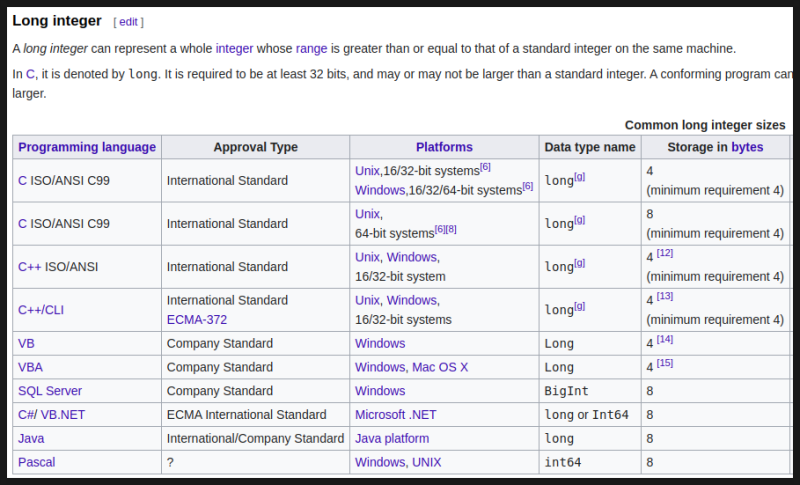Image resolution: width=800 pixels, height=485 pixels.
Task: Open the 'bytes' link in Storage header
Action: [x=747, y=147]
